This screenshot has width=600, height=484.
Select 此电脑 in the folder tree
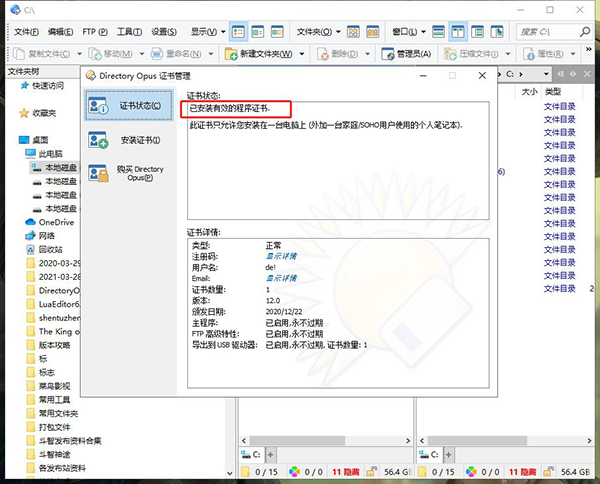pyautogui.click(x=50, y=154)
